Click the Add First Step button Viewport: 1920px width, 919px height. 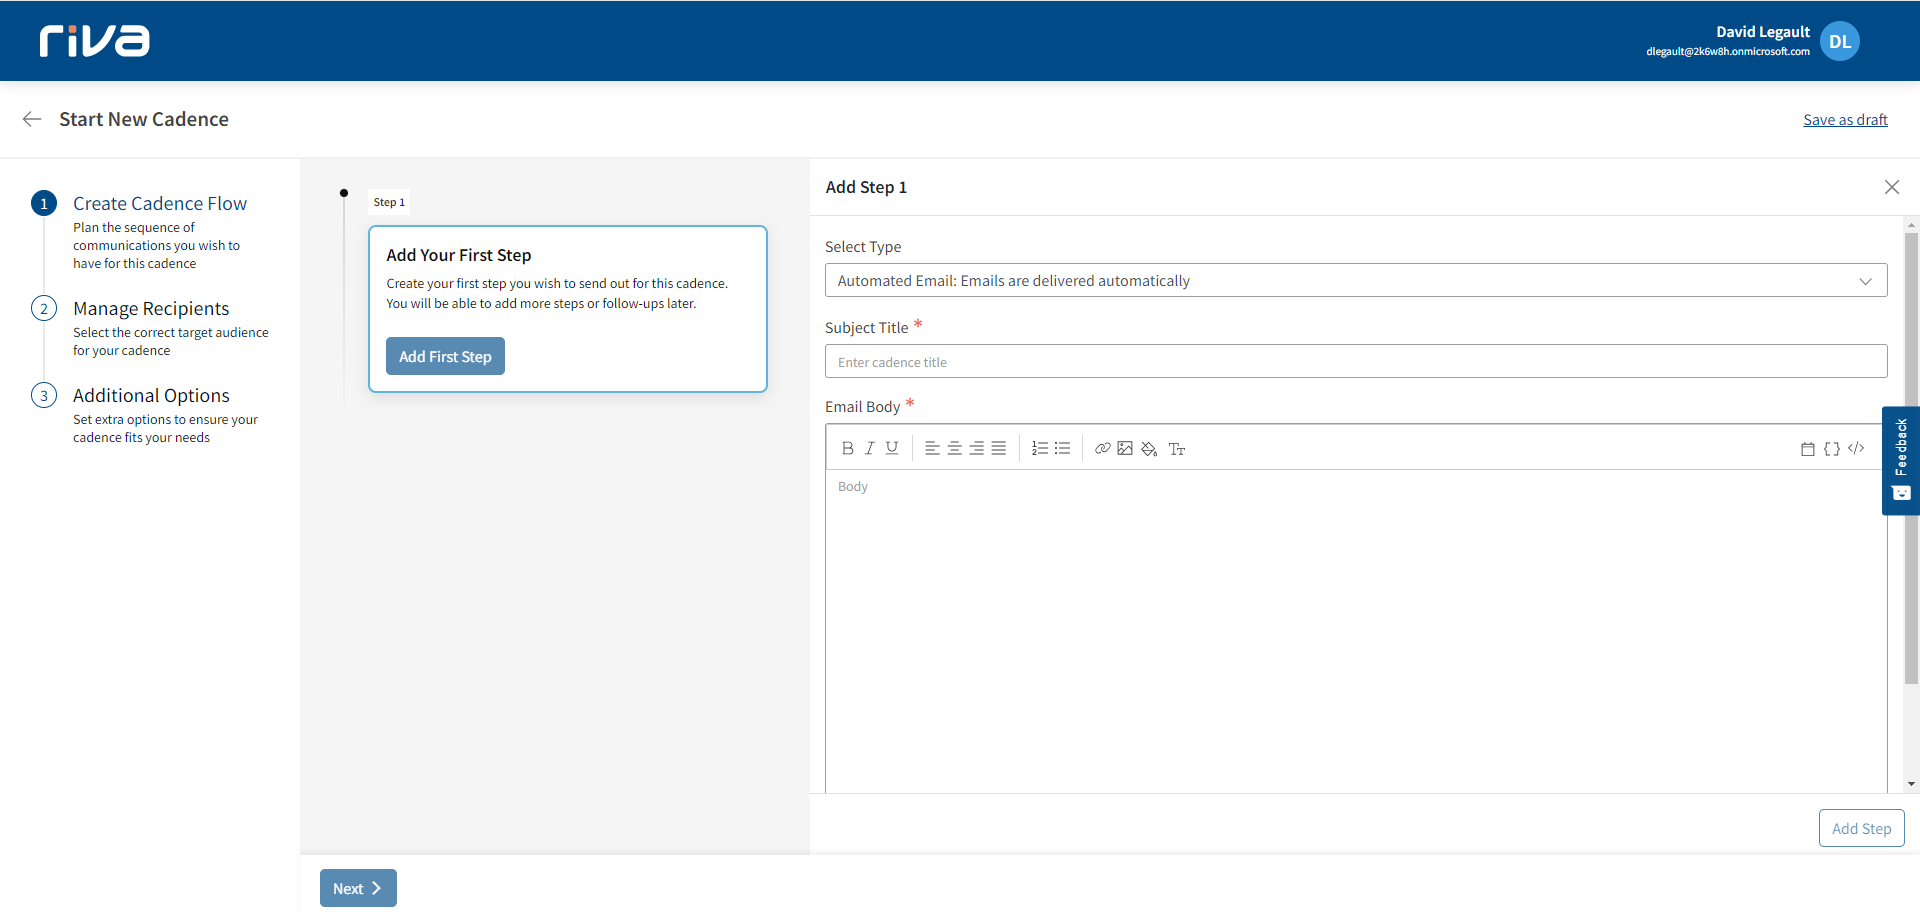(x=445, y=357)
